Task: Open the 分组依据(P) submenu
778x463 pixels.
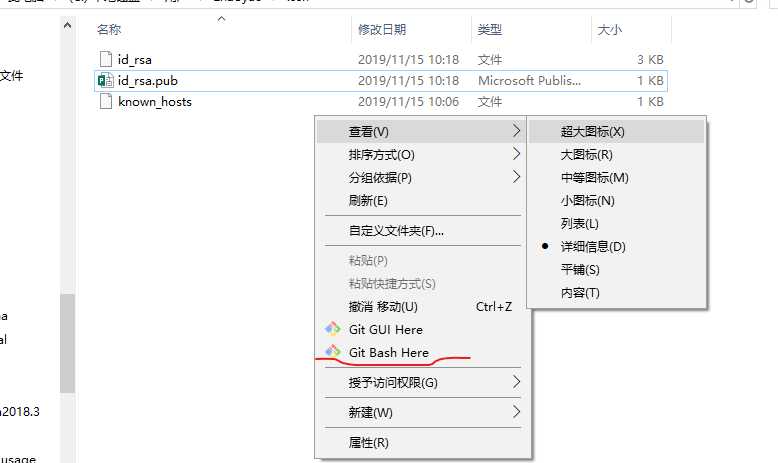Action: (x=421, y=177)
